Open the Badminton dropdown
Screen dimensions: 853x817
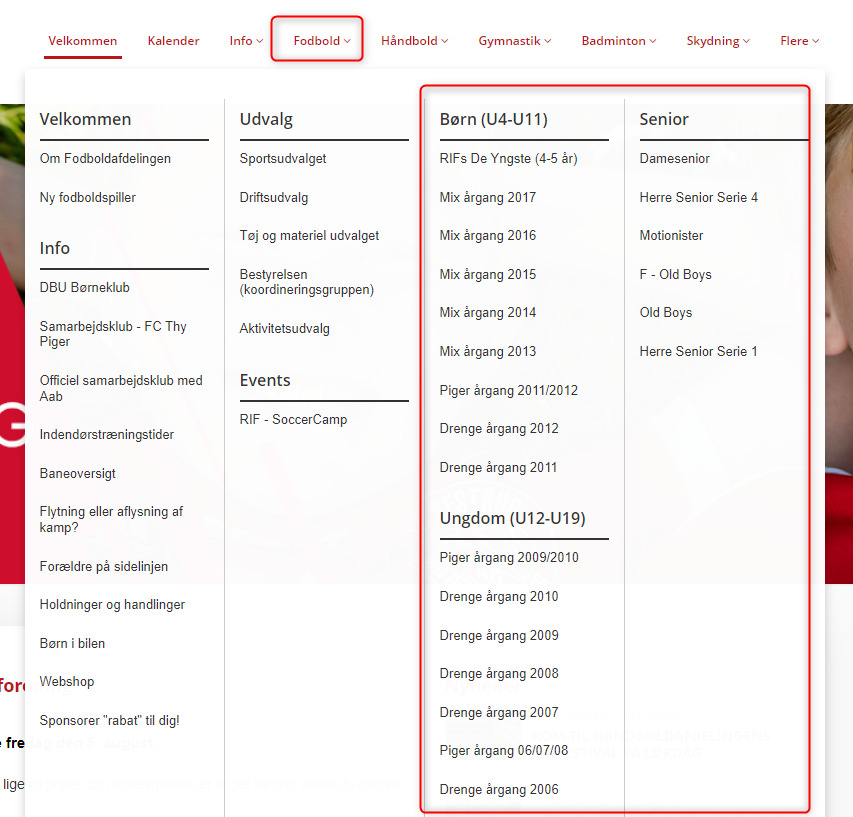coord(618,41)
